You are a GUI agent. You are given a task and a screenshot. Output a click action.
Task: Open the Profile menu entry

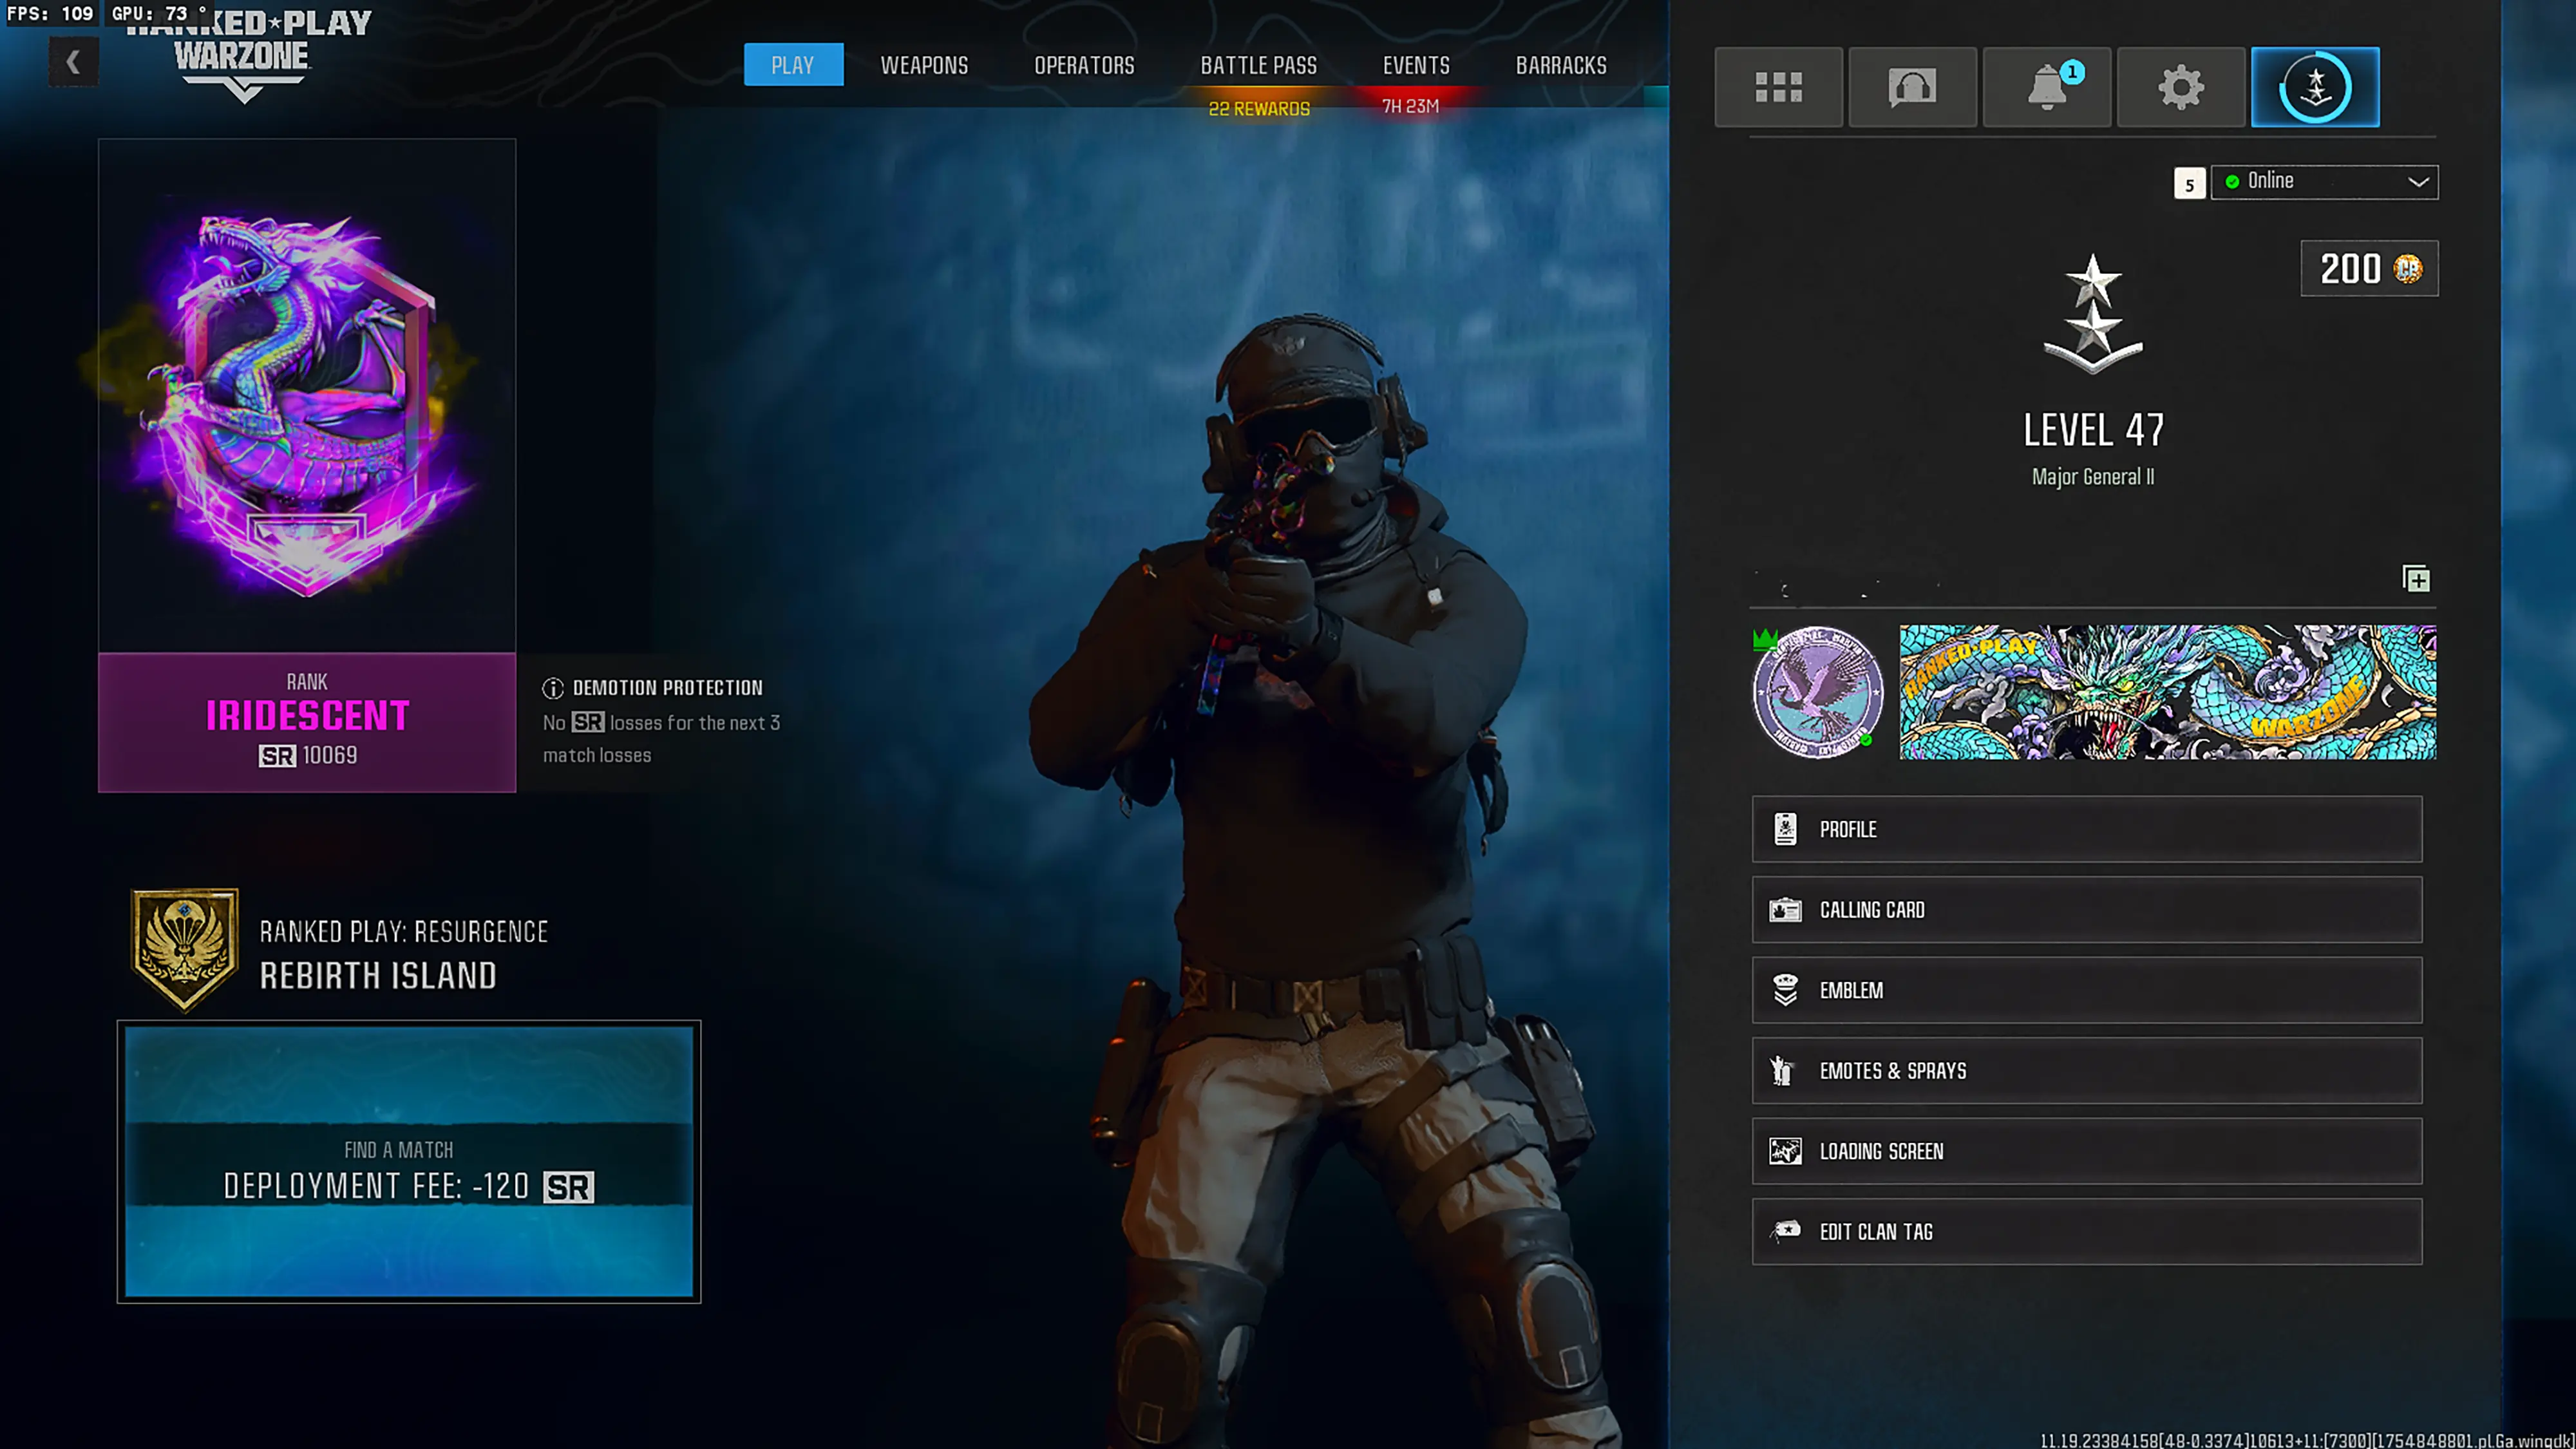2086,829
